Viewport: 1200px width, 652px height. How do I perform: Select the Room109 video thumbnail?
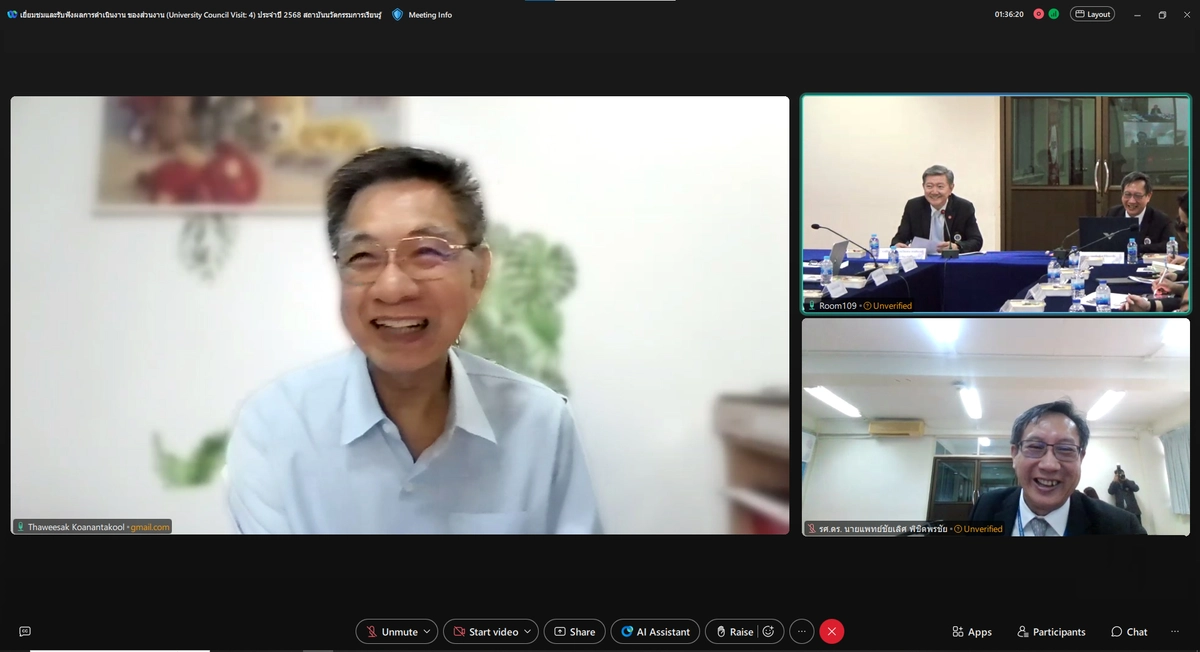[996, 204]
